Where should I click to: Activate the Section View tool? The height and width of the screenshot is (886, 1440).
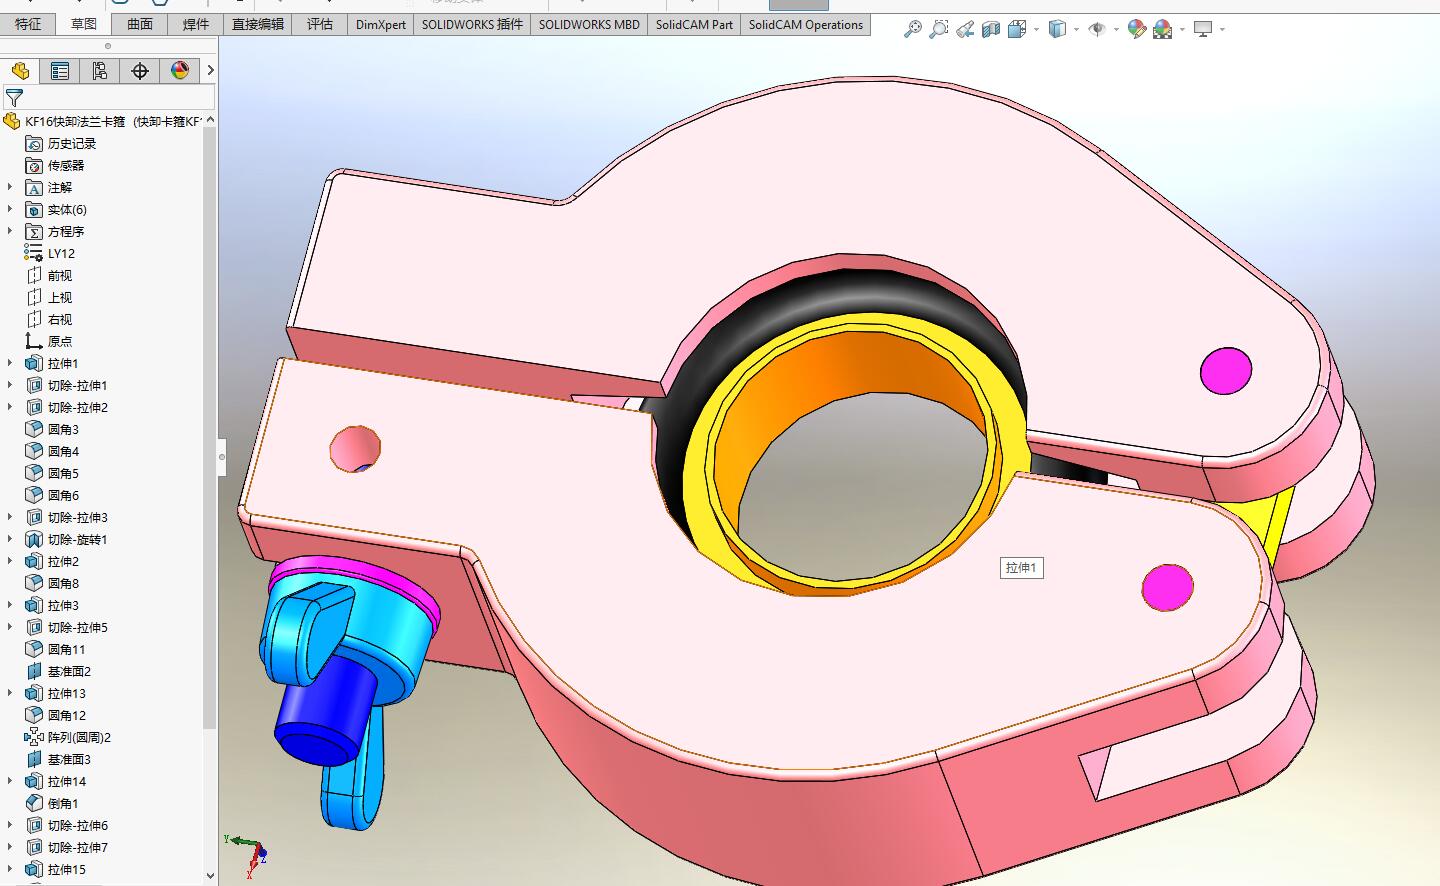(x=991, y=30)
